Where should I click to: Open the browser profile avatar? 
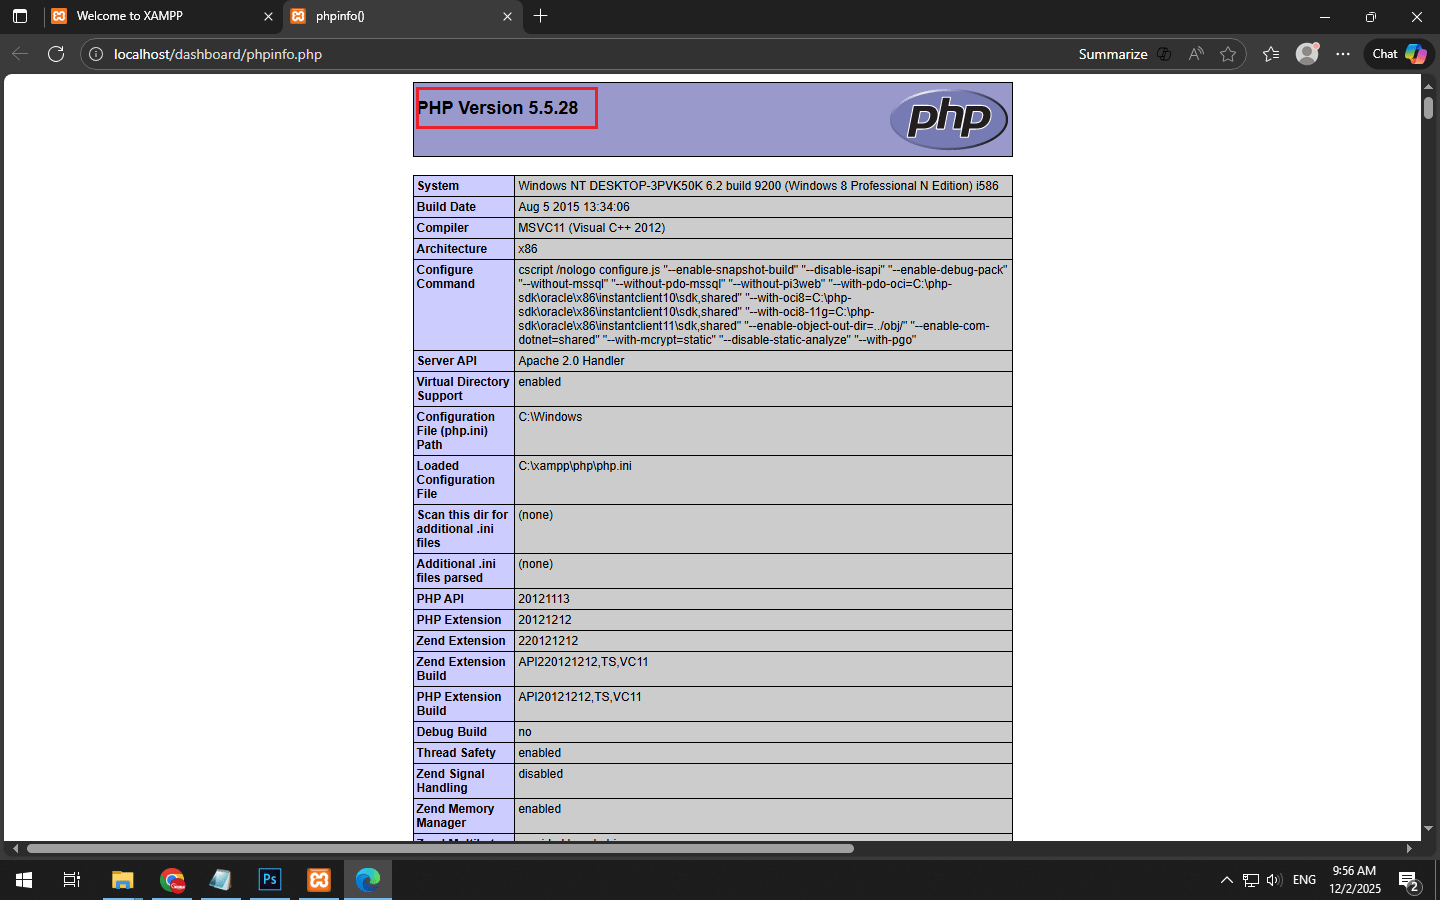pyautogui.click(x=1307, y=54)
